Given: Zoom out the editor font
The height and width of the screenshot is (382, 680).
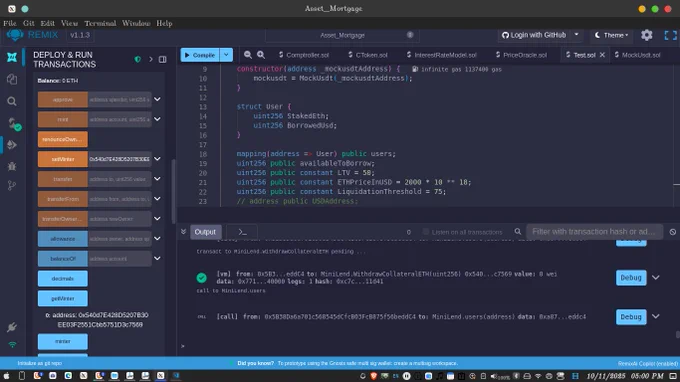Looking at the screenshot, I should click(248, 55).
